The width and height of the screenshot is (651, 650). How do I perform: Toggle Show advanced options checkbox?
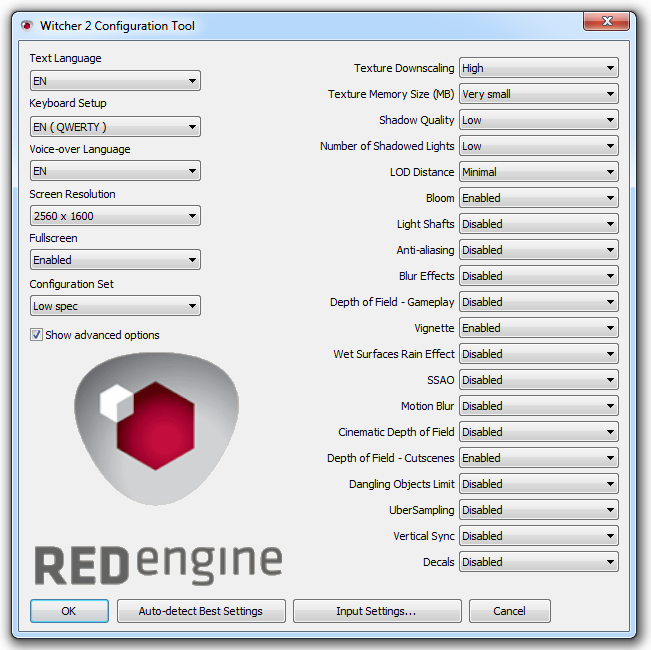pos(36,335)
